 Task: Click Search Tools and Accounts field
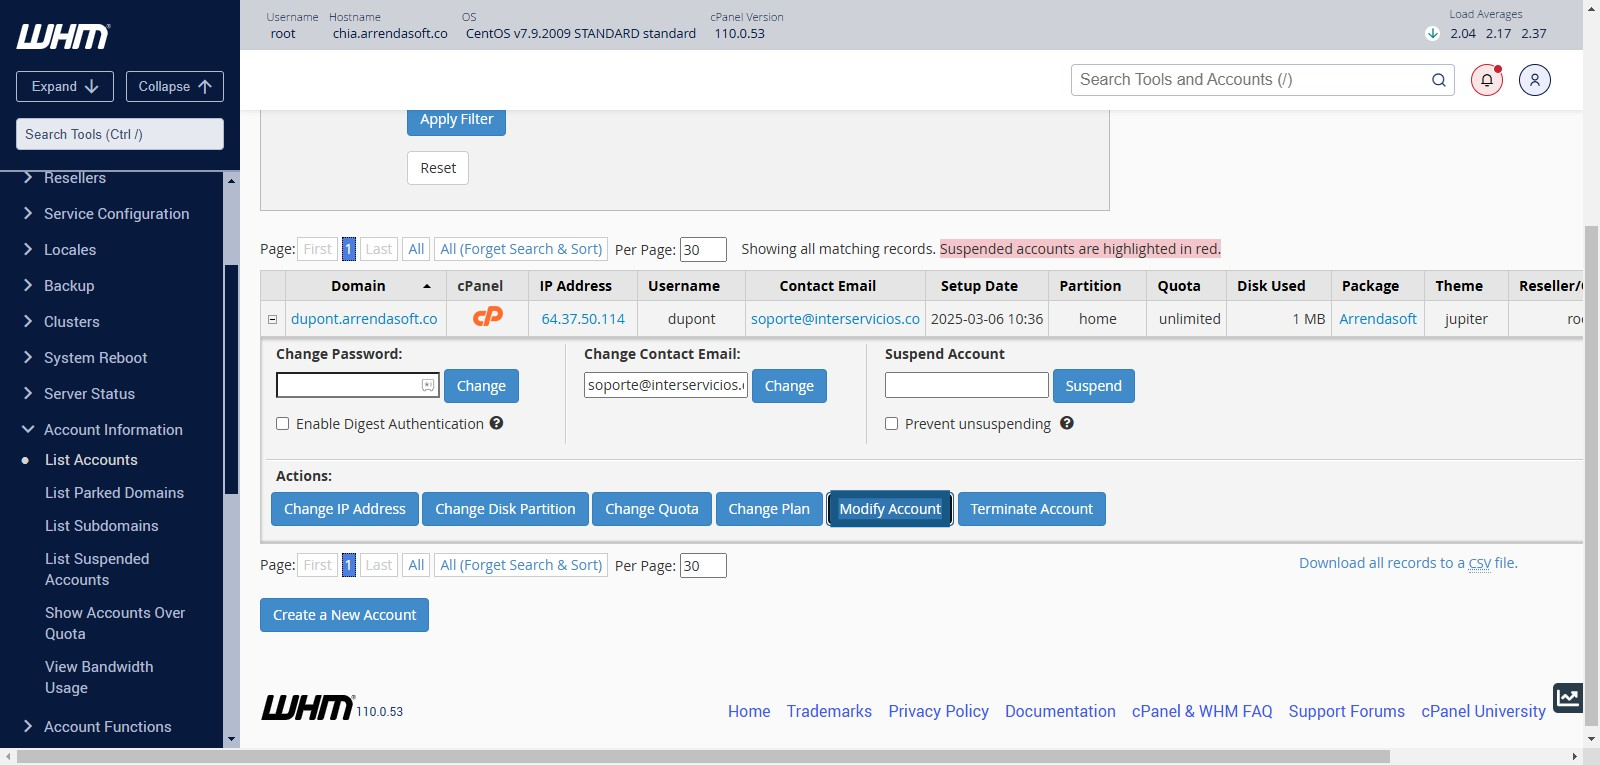click(1262, 80)
